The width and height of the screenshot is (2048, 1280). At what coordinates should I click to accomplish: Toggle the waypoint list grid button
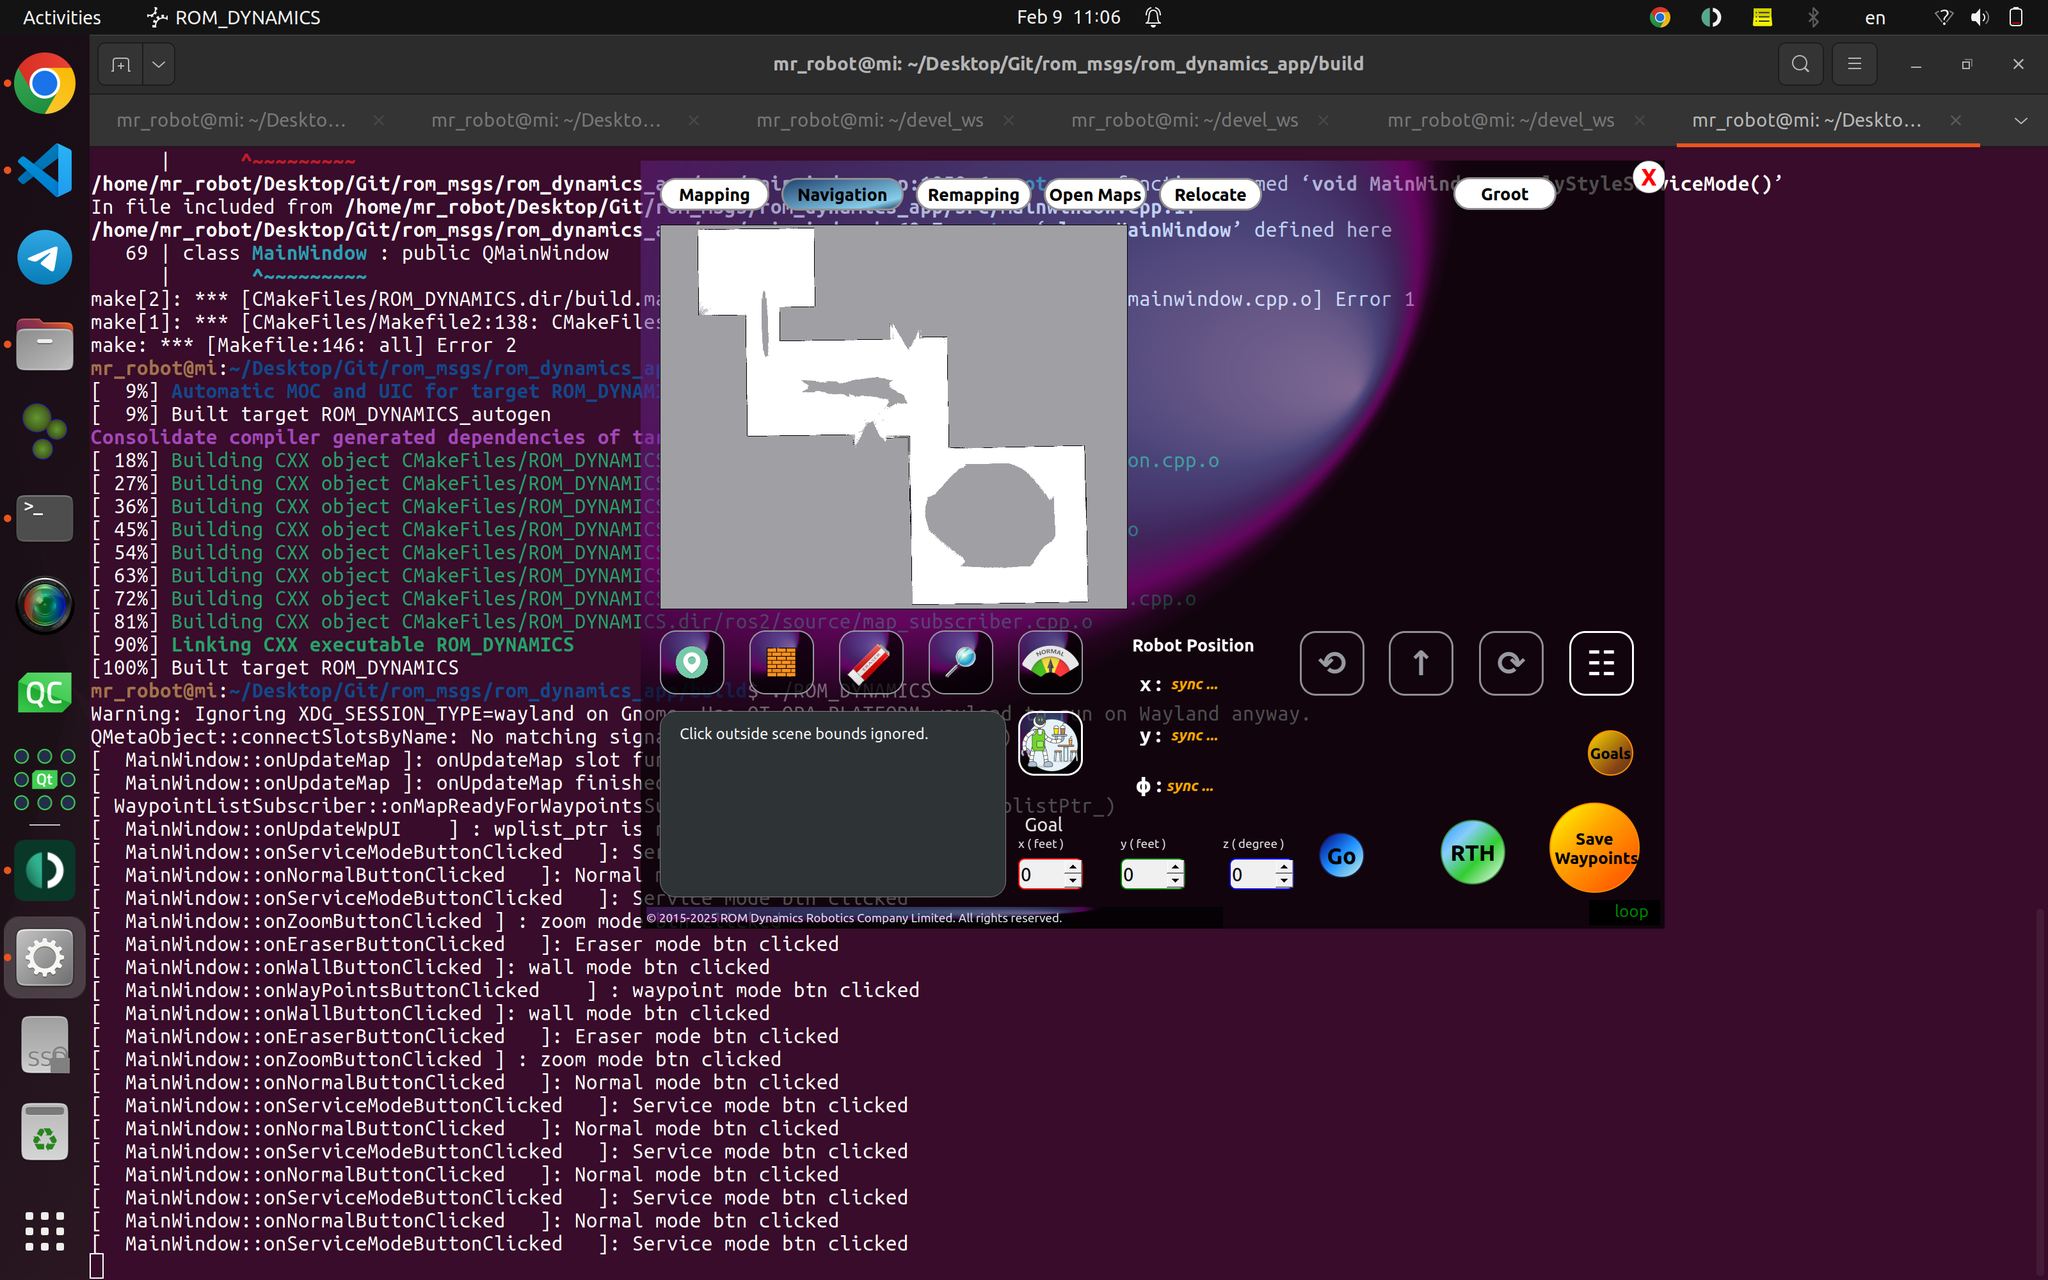1600,663
